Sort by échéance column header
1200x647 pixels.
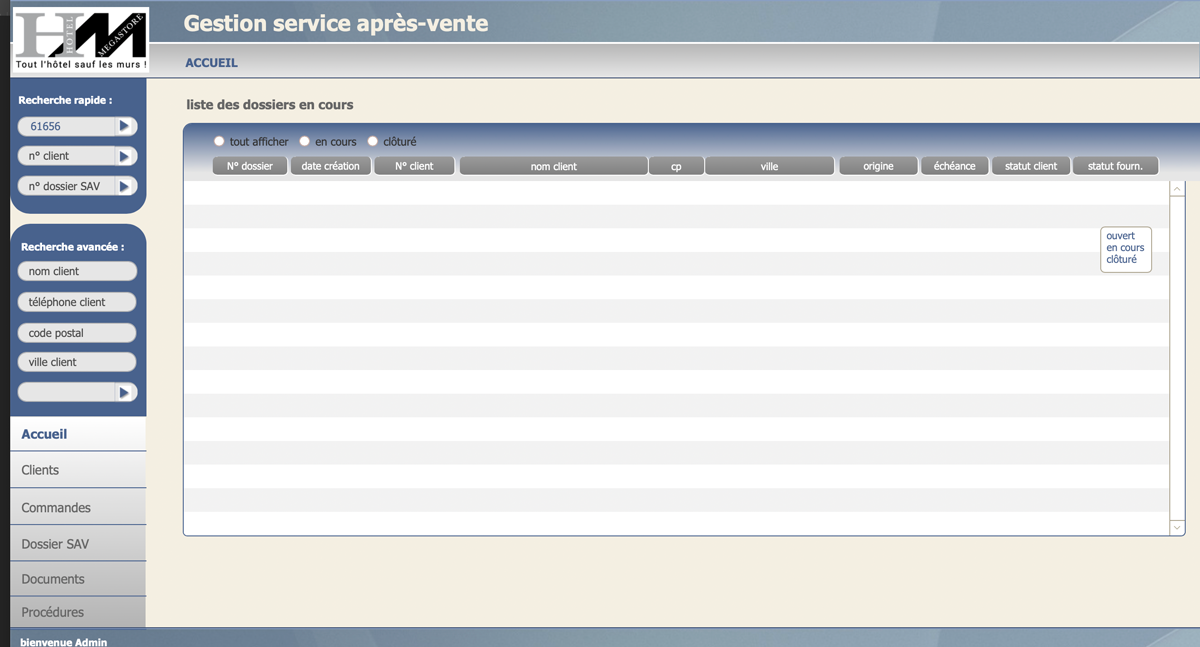(955, 166)
